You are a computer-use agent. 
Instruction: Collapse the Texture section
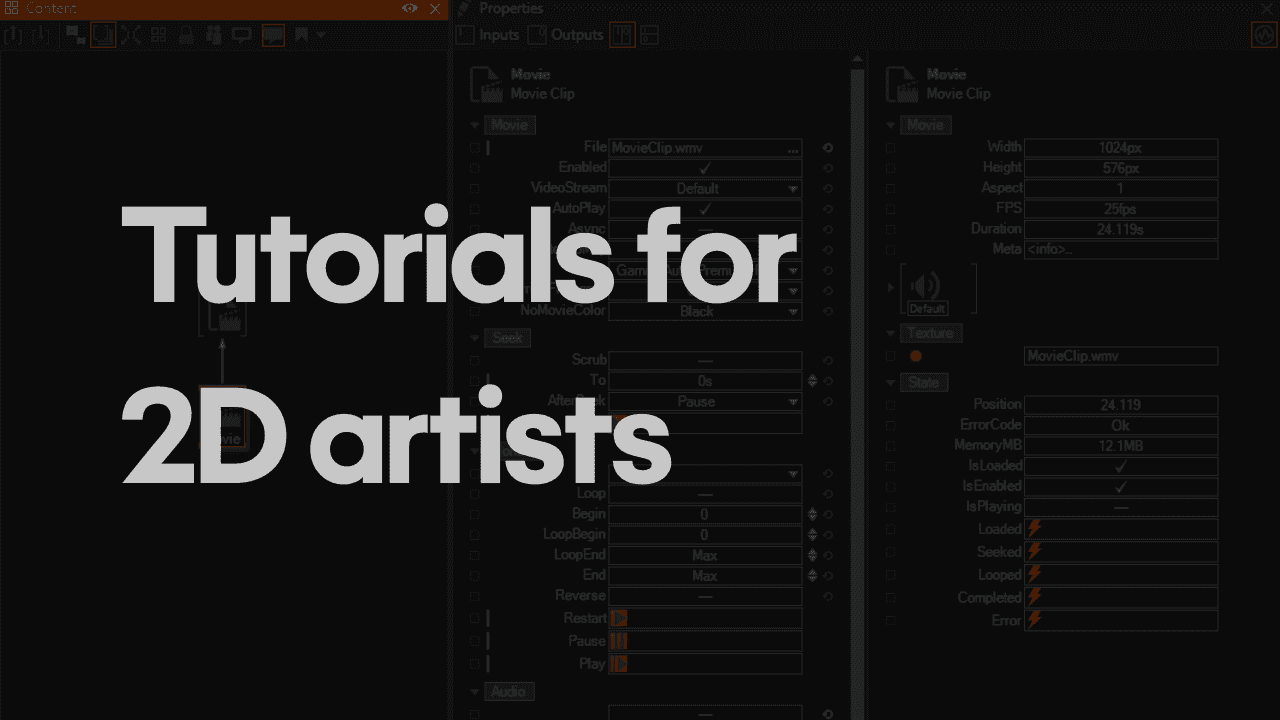891,333
